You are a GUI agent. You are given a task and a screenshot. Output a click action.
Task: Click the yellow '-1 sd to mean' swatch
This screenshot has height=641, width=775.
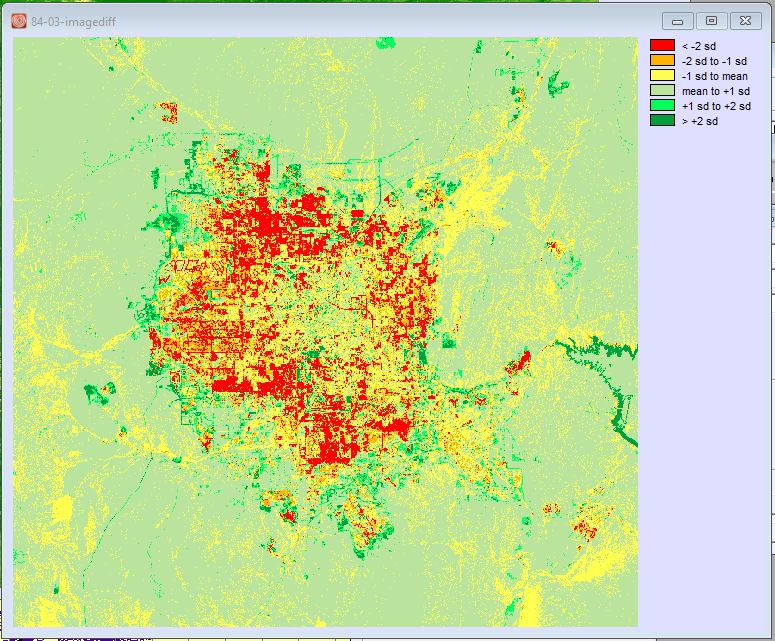coord(662,75)
